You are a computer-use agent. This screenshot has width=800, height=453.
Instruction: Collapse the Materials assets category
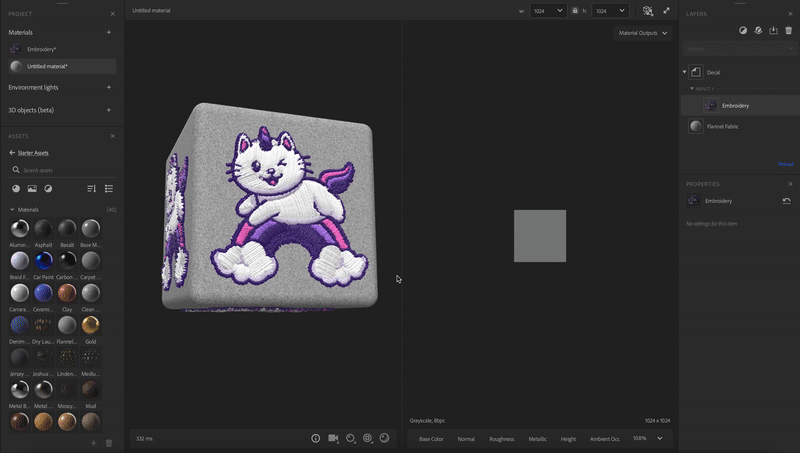[x=12, y=210]
